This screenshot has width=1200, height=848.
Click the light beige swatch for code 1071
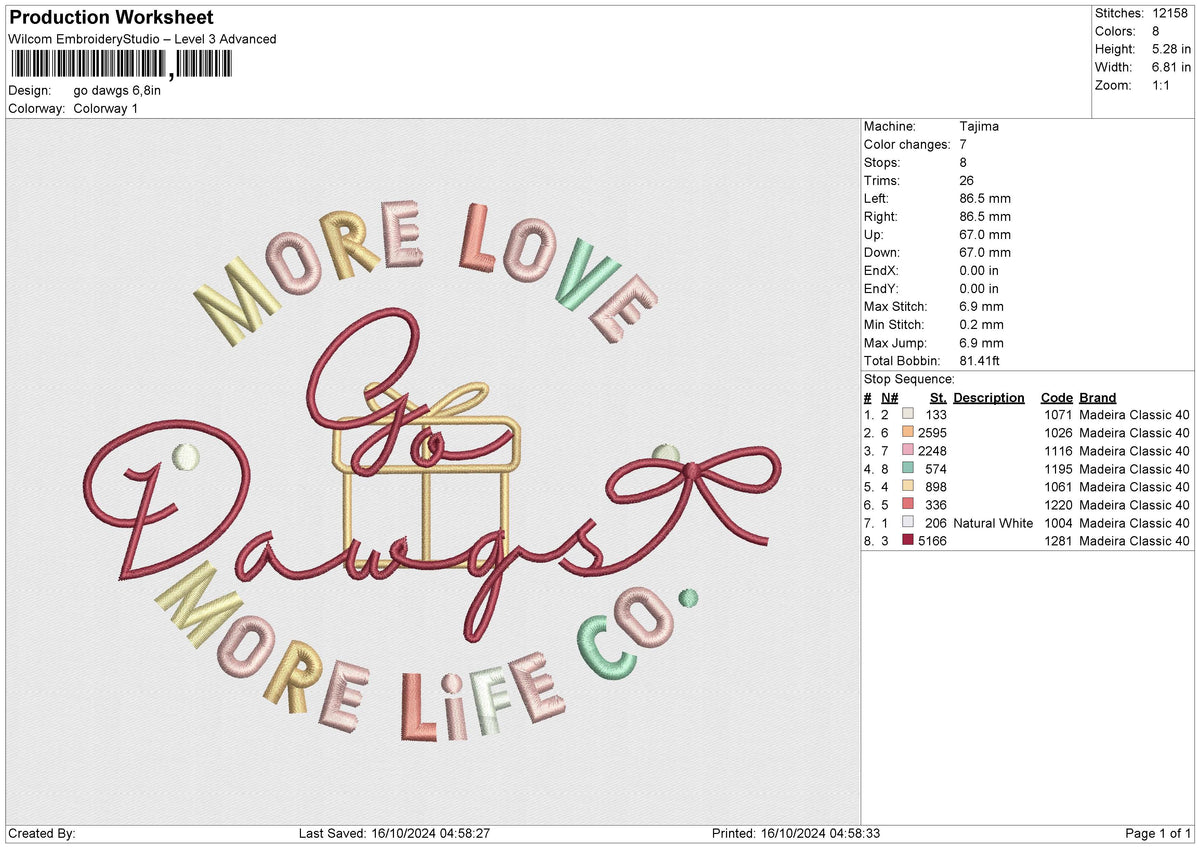(907, 413)
